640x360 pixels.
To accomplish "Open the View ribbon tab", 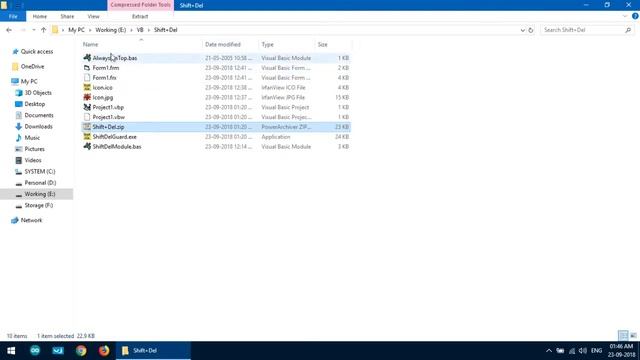I will pos(93,16).
